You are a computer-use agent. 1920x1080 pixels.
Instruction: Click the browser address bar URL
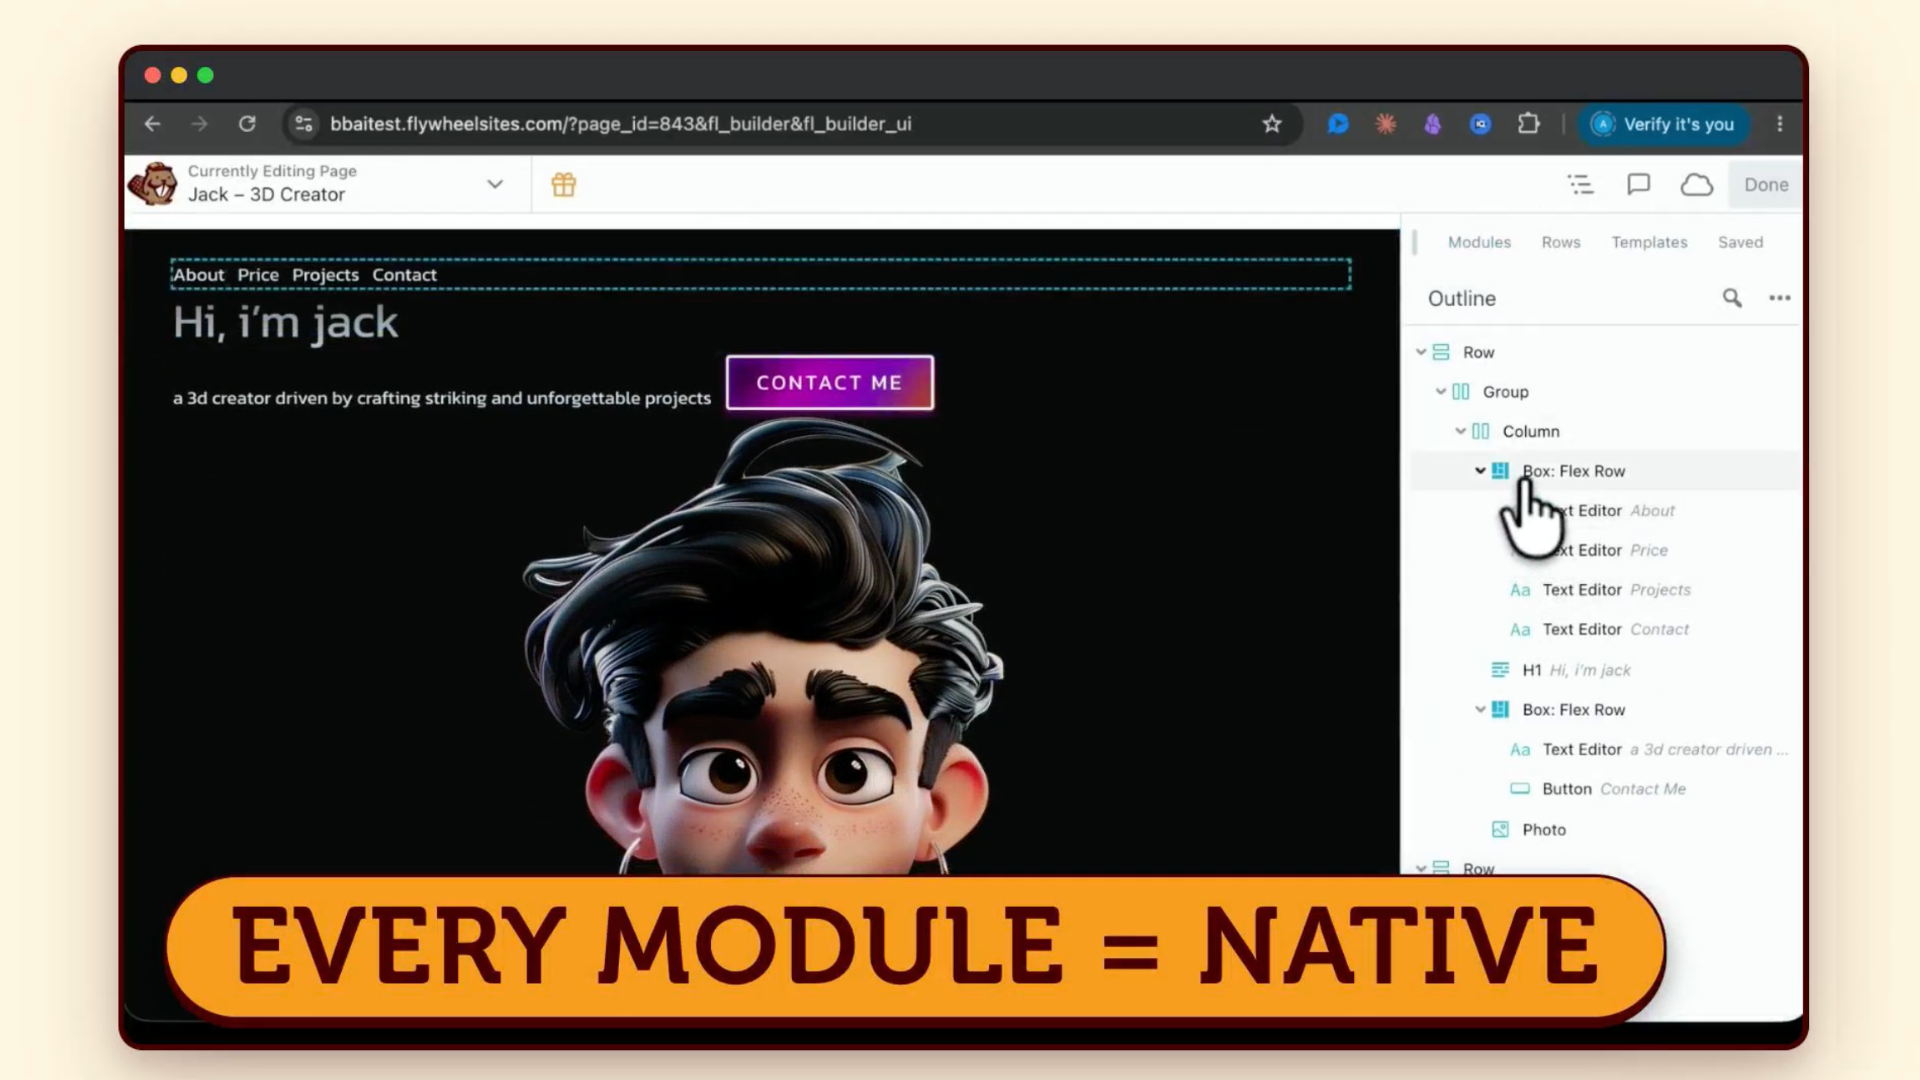[x=620, y=124]
